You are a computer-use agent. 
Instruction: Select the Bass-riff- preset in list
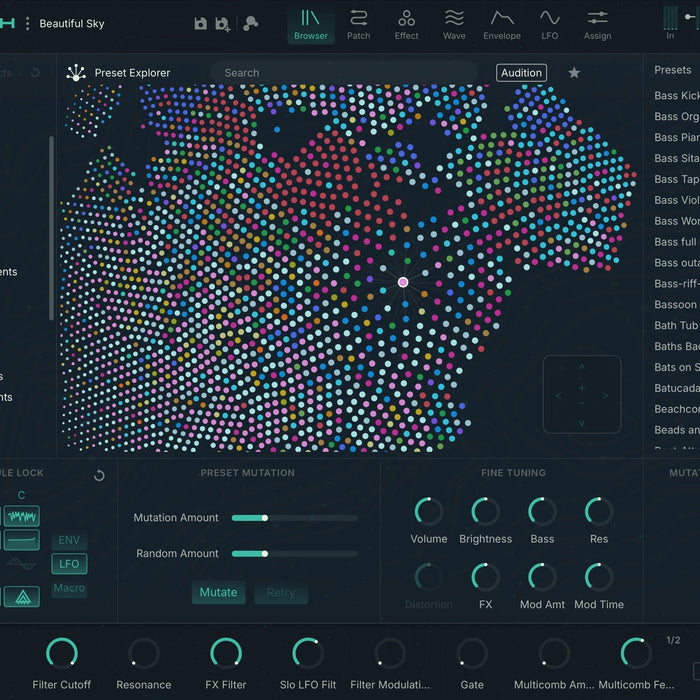tap(677, 283)
